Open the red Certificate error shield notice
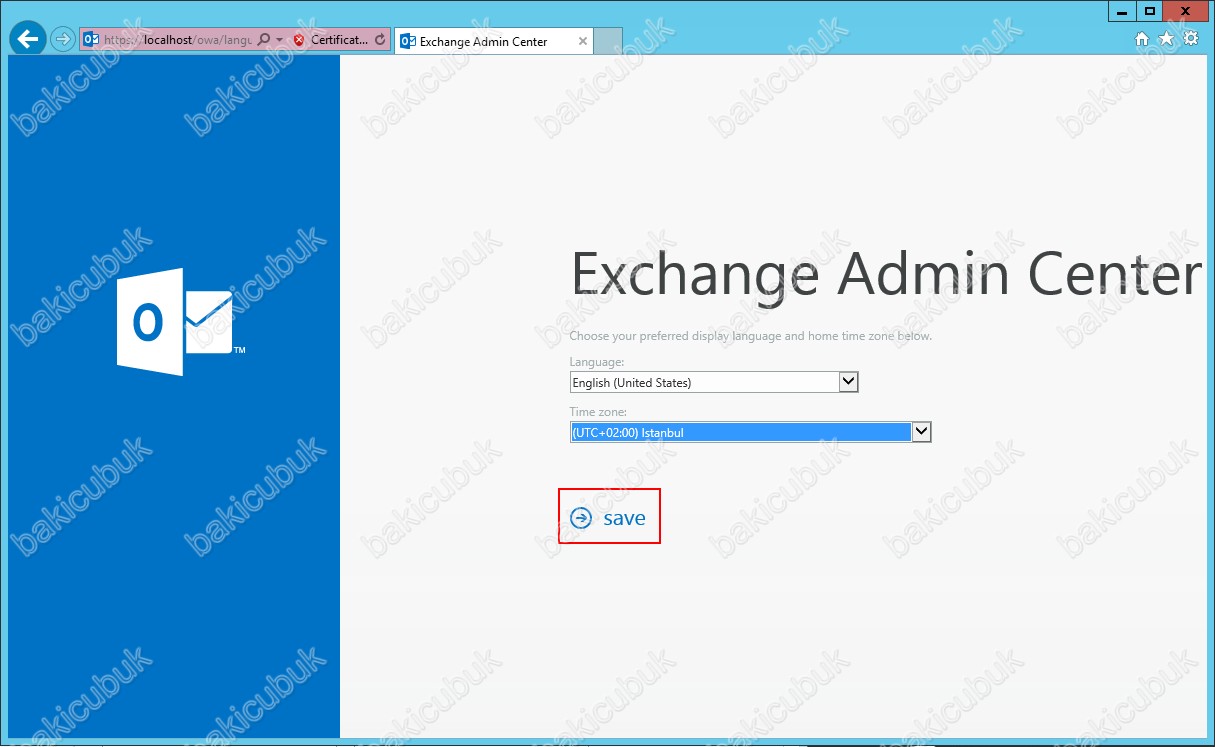Image resolution: width=1215 pixels, height=747 pixels. [330, 40]
